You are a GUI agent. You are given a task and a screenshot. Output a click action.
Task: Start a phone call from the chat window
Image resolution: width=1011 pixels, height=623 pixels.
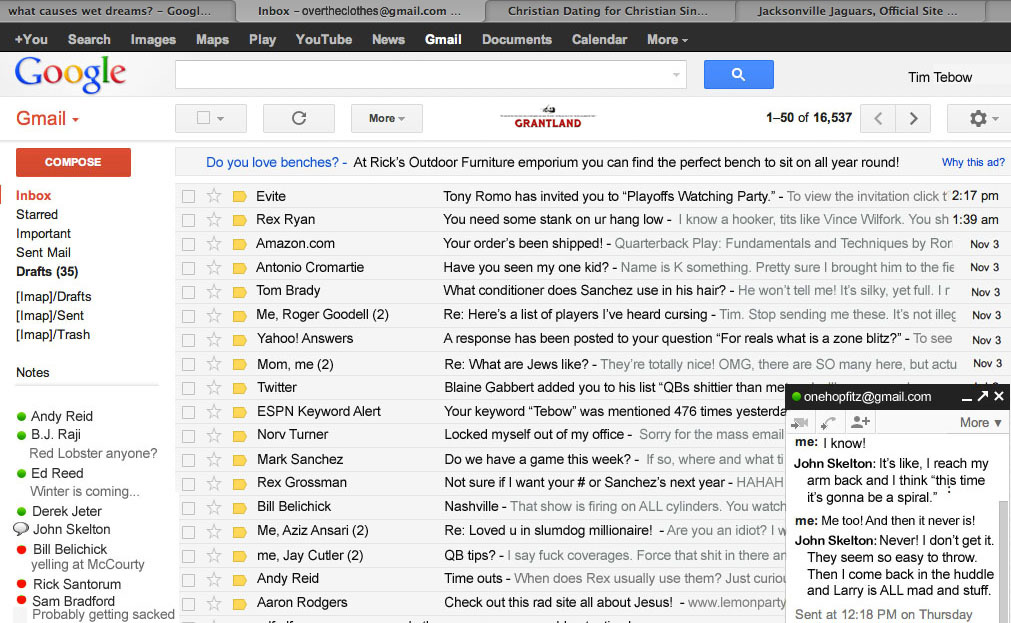[830, 422]
